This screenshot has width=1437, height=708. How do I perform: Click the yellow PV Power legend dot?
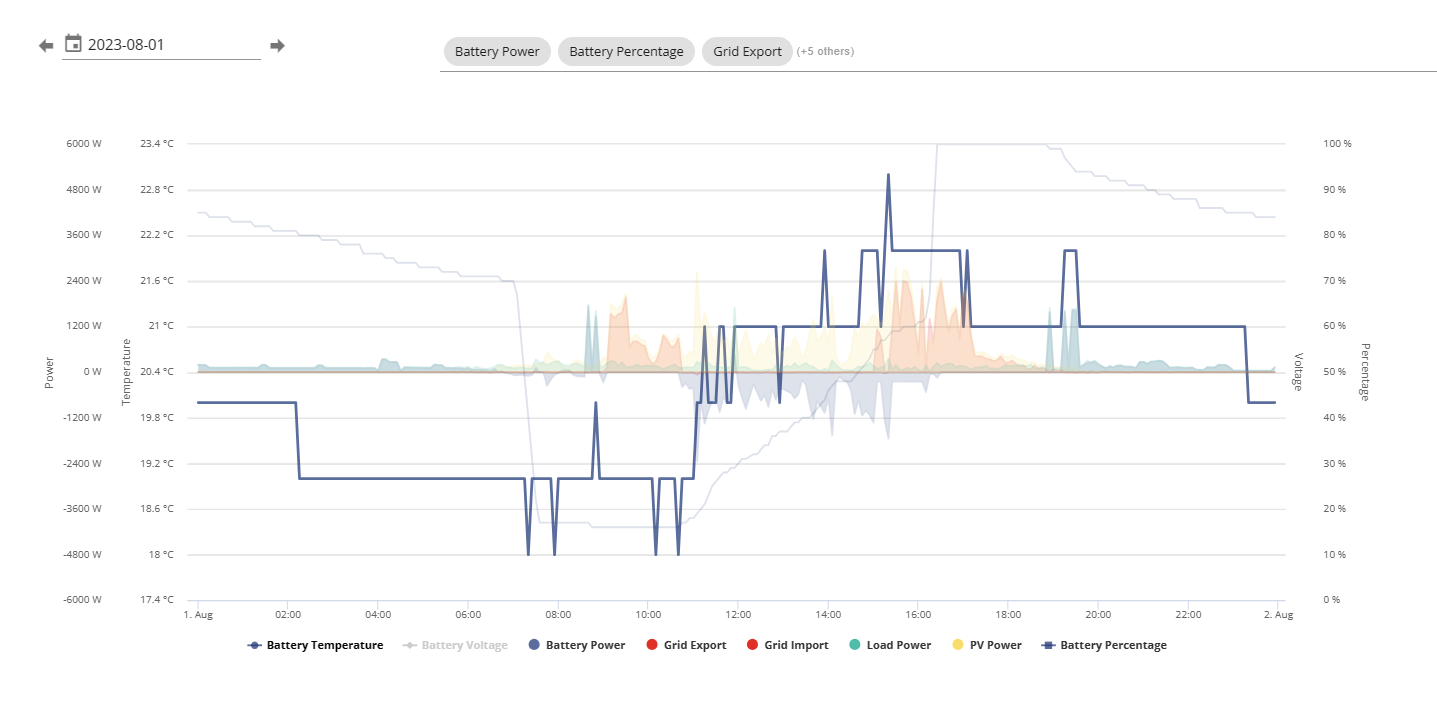coord(957,645)
